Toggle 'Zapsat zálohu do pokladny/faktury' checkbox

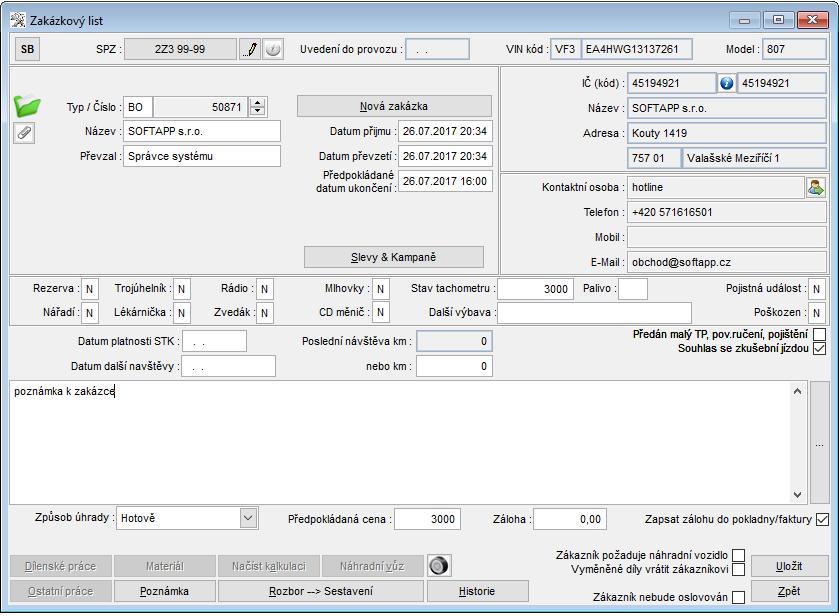click(822, 519)
